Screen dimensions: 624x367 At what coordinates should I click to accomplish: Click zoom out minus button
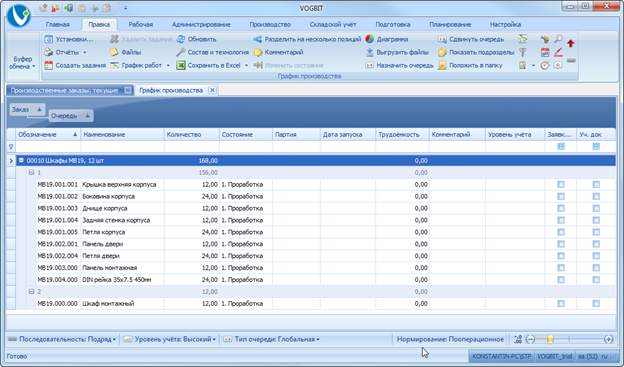530,339
